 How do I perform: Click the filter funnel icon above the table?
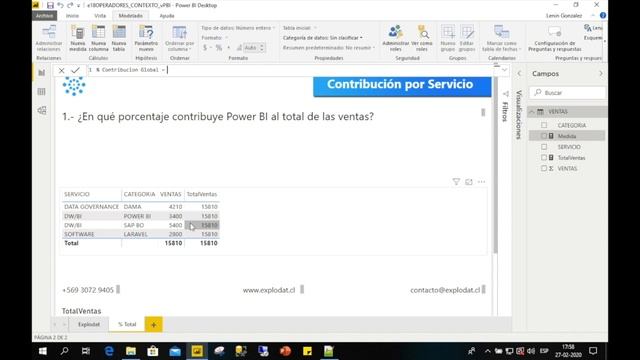pos(456,182)
